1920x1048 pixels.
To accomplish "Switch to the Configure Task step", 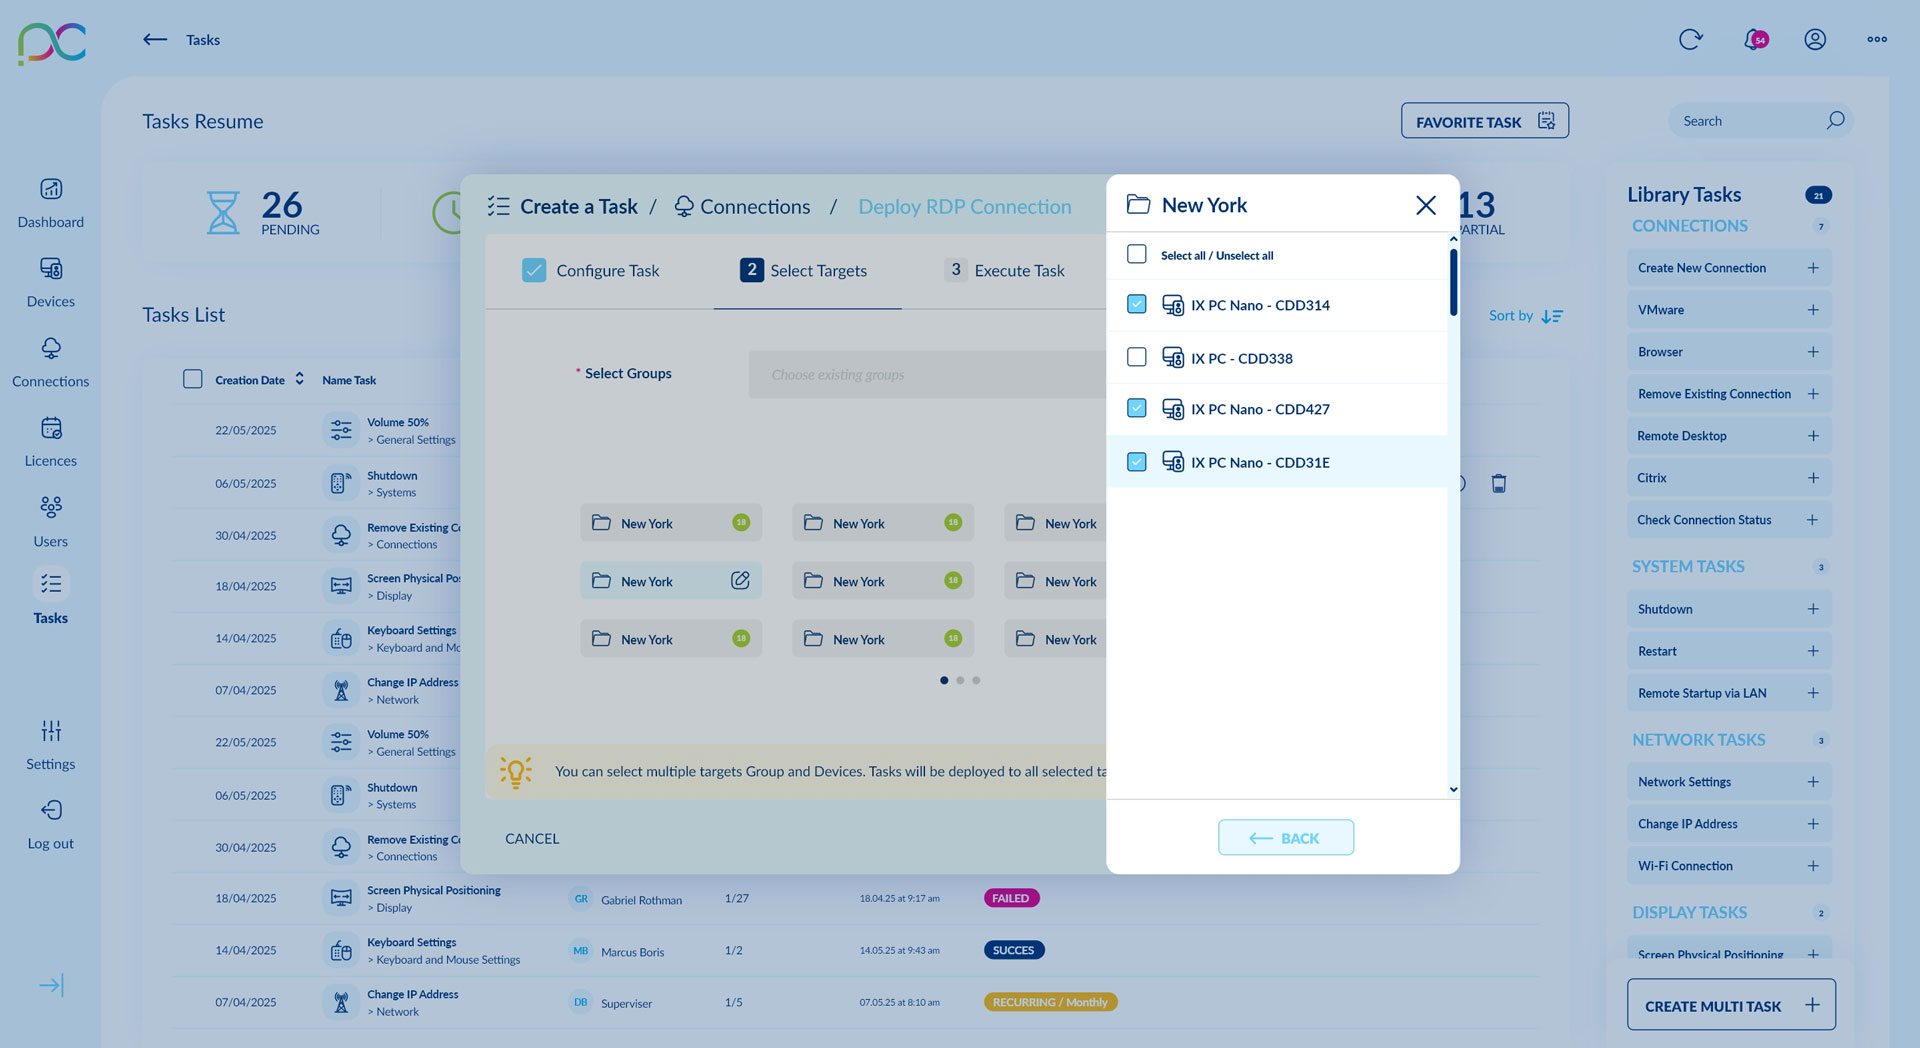I will [x=591, y=271].
